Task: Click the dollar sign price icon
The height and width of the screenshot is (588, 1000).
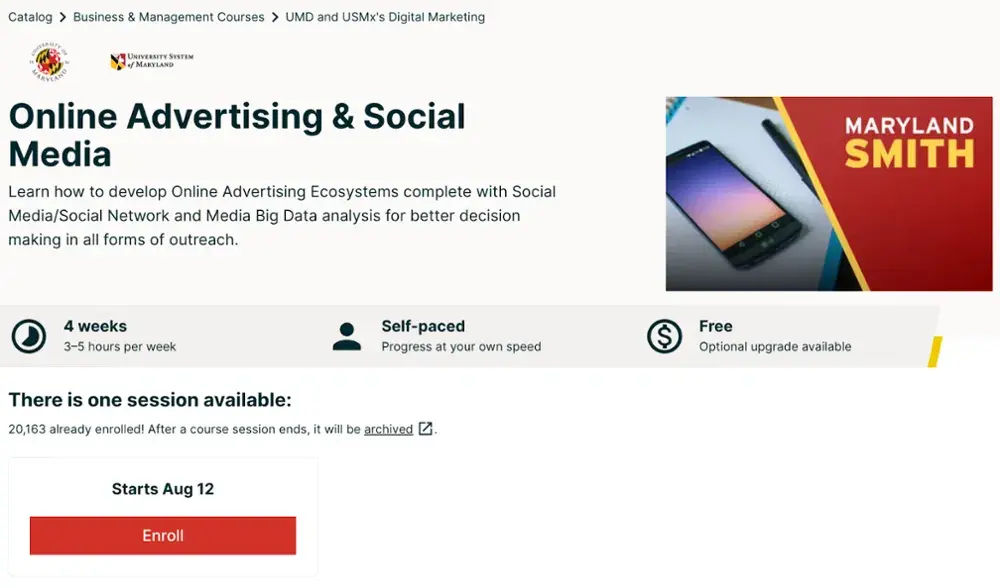Action: coord(664,336)
